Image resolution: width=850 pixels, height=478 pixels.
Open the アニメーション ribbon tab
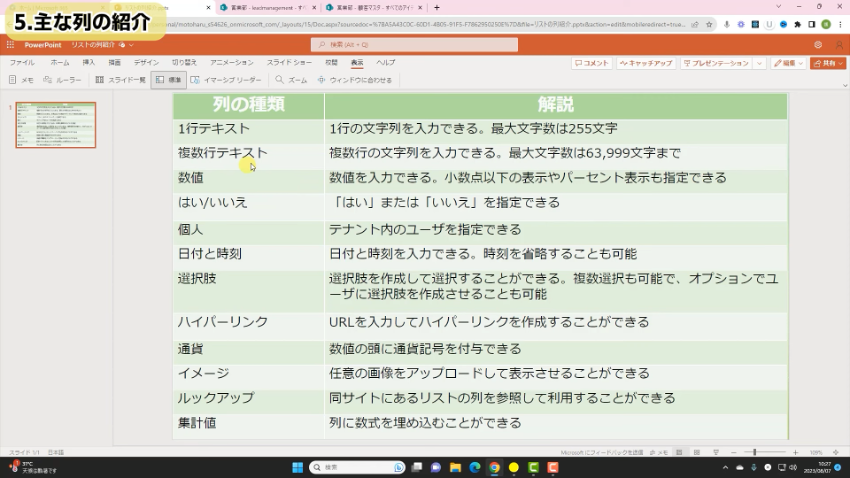click(231, 62)
